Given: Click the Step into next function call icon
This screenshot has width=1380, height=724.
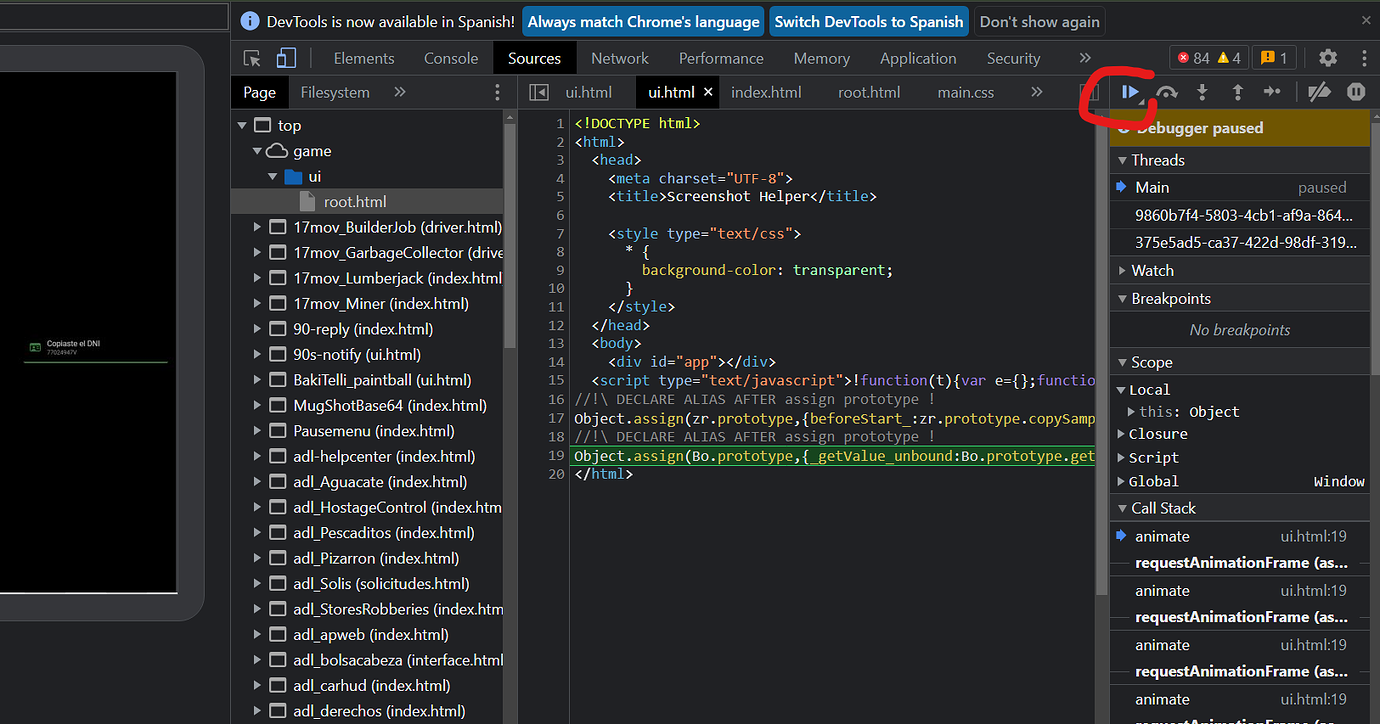Looking at the screenshot, I should [1202, 91].
